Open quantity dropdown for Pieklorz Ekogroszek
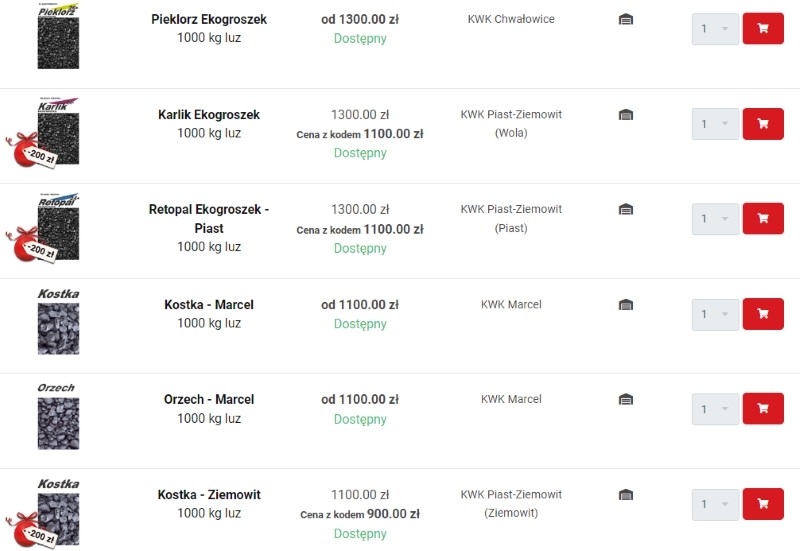 click(715, 29)
